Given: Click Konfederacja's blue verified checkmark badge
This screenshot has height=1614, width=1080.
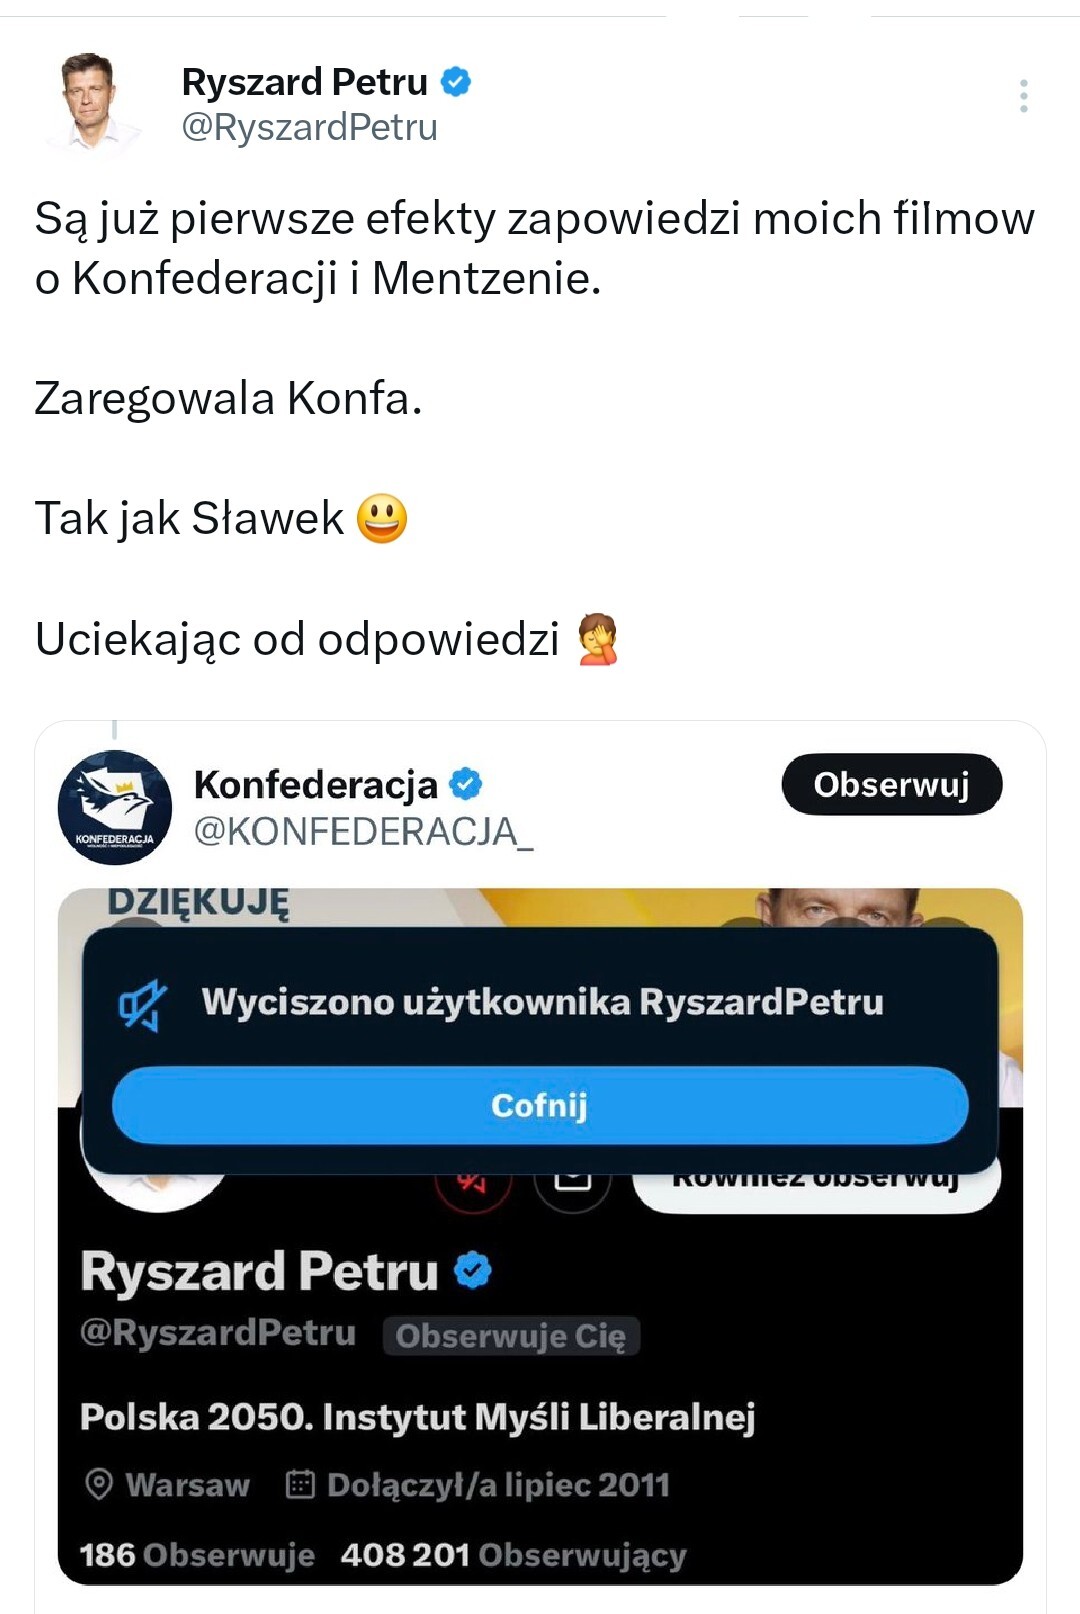Looking at the screenshot, I should coord(466,785).
